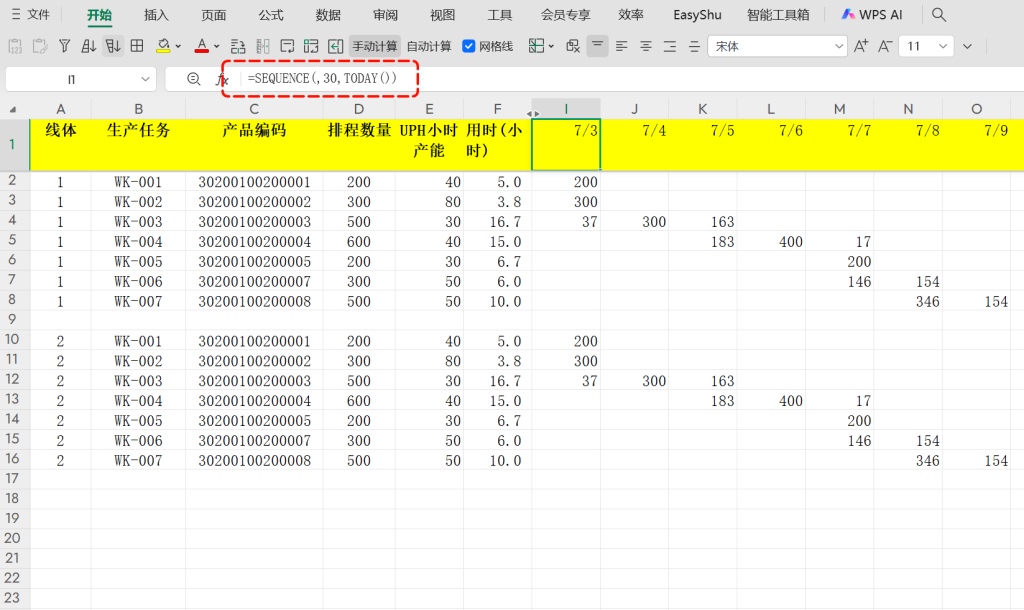Screen dimensions: 1024x610
Task: Click the 排程数量 header cell
Action: click(359, 144)
